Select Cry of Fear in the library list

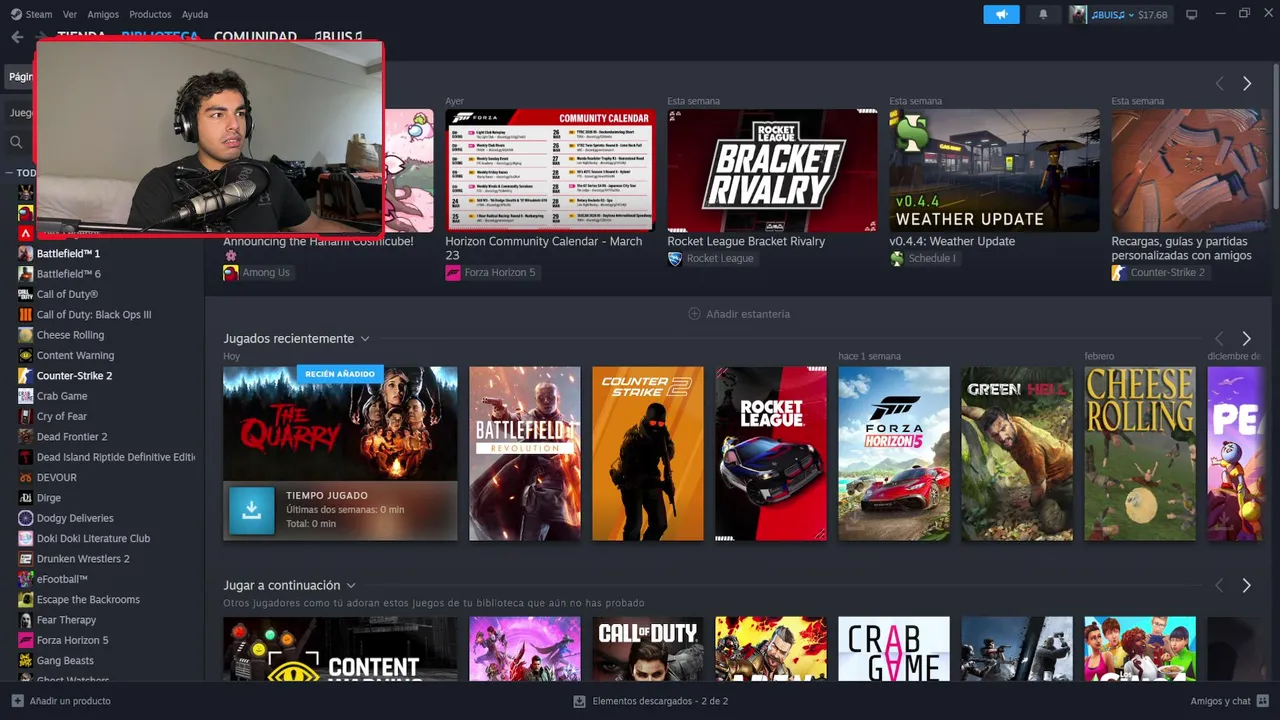(x=62, y=416)
